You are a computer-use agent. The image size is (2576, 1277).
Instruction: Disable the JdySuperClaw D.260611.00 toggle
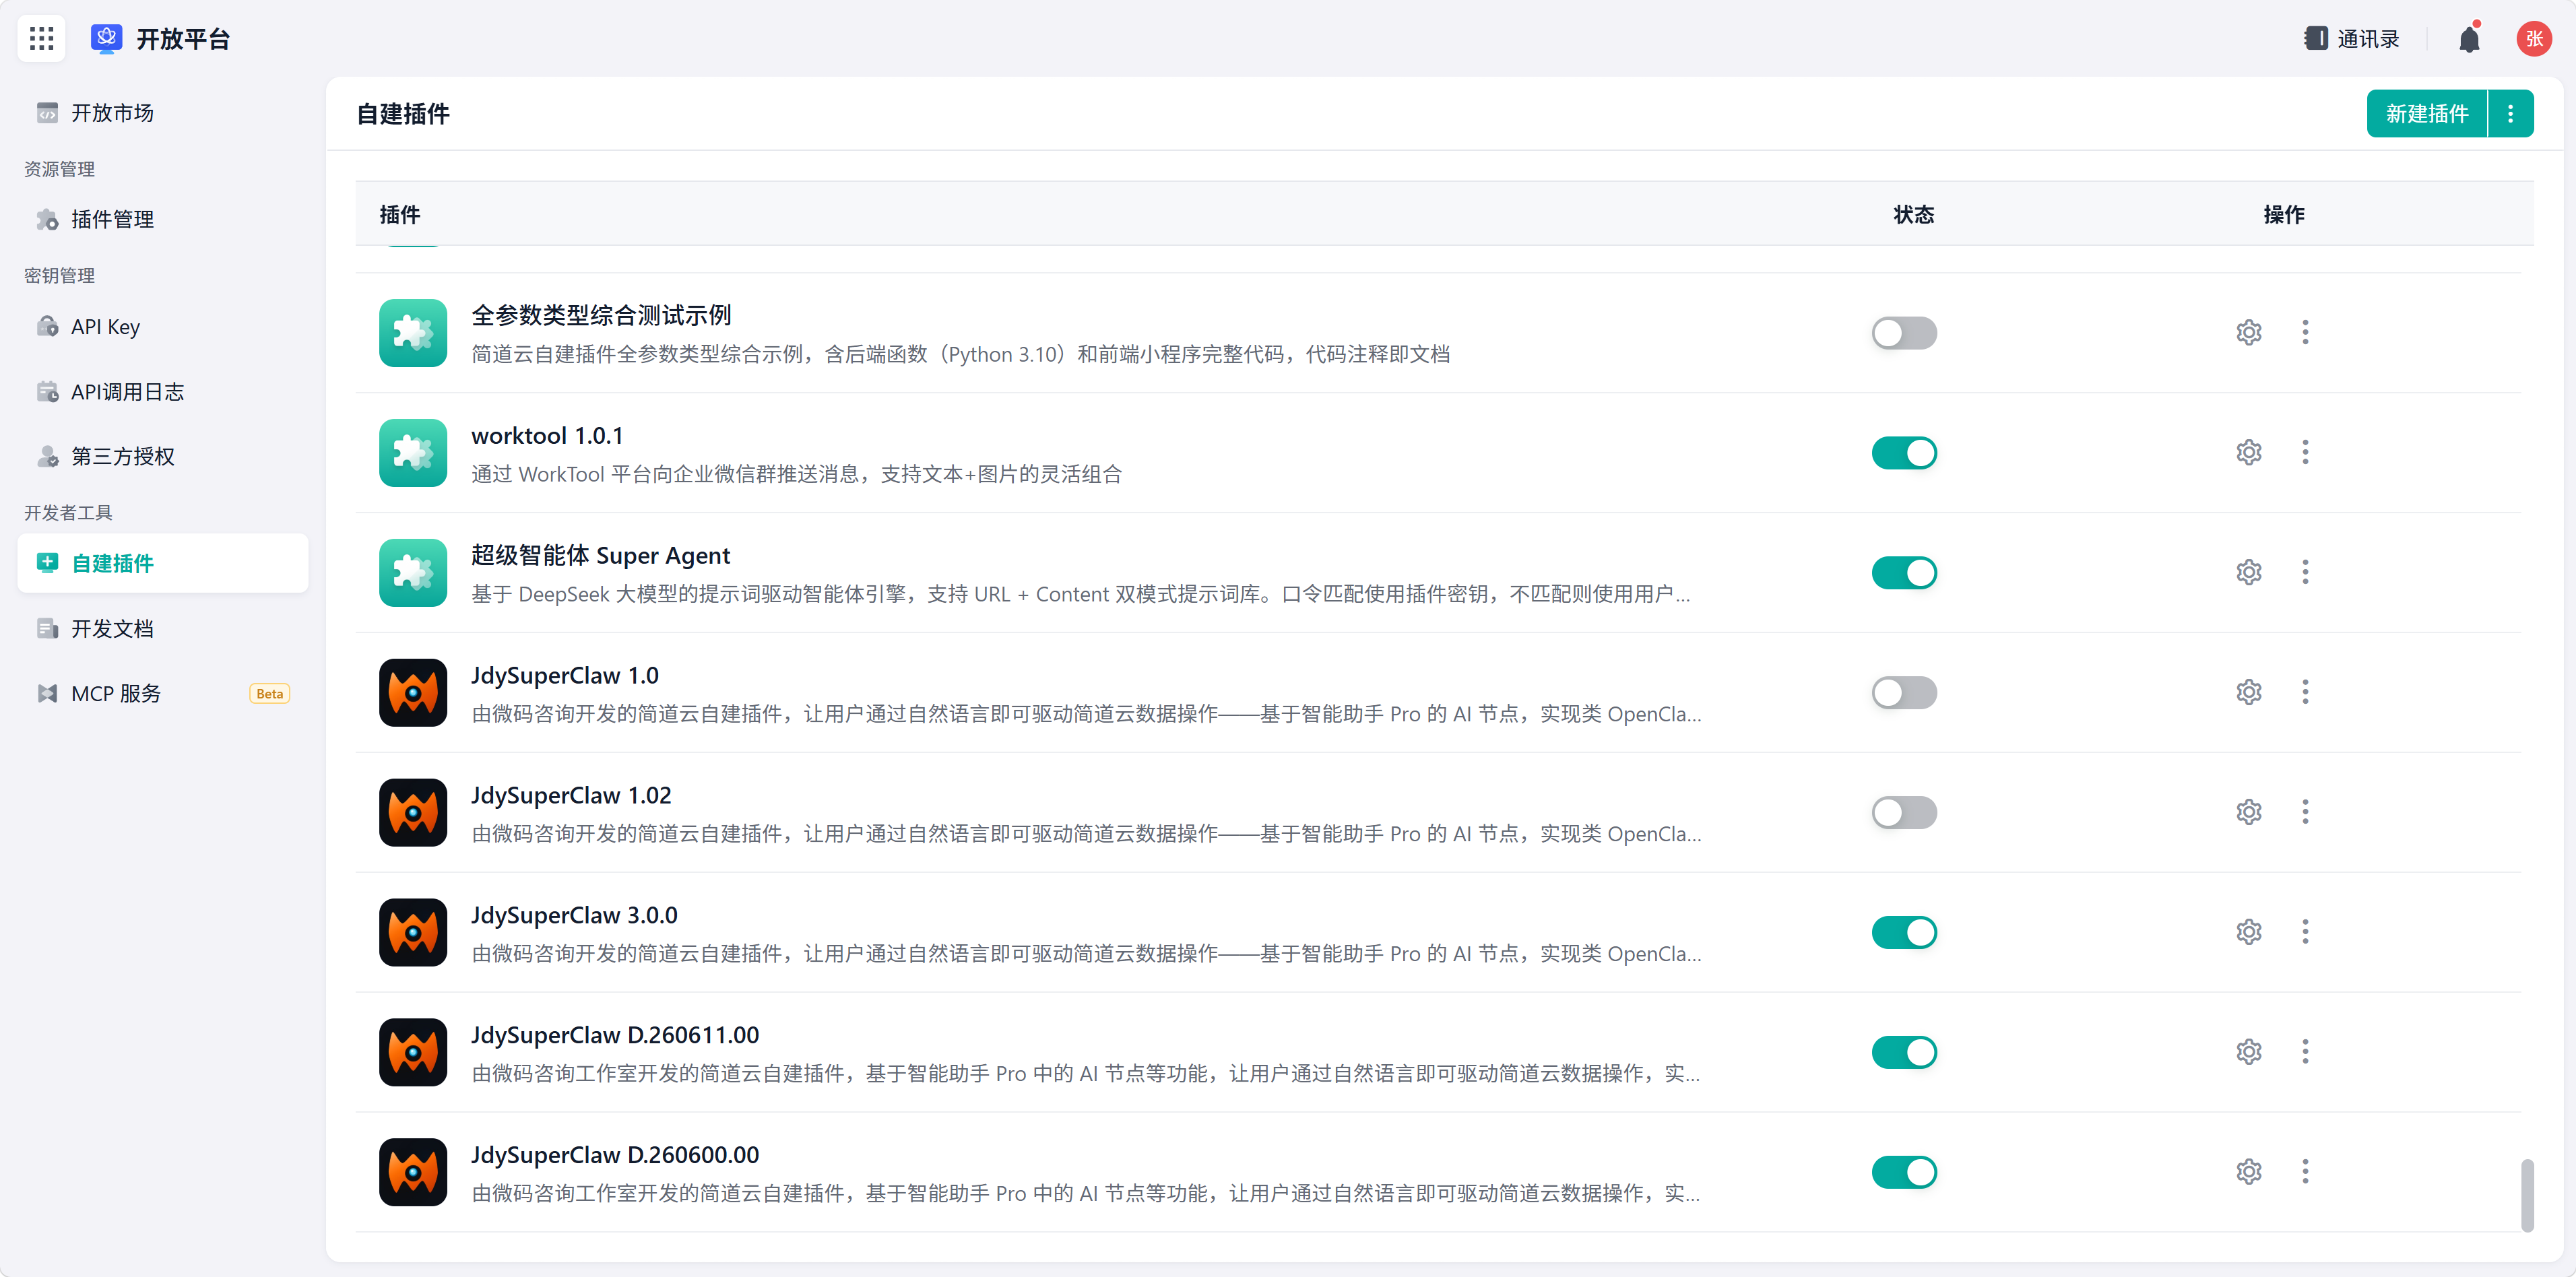(x=1904, y=1053)
